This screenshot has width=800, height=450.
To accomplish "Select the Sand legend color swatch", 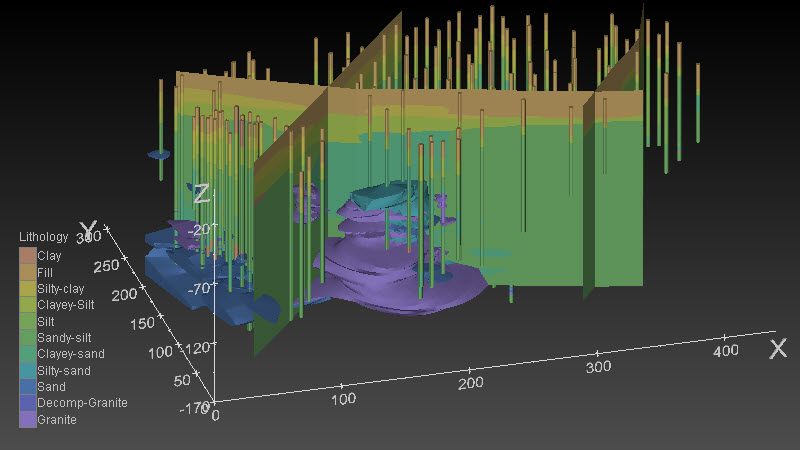I will pos(27,387).
